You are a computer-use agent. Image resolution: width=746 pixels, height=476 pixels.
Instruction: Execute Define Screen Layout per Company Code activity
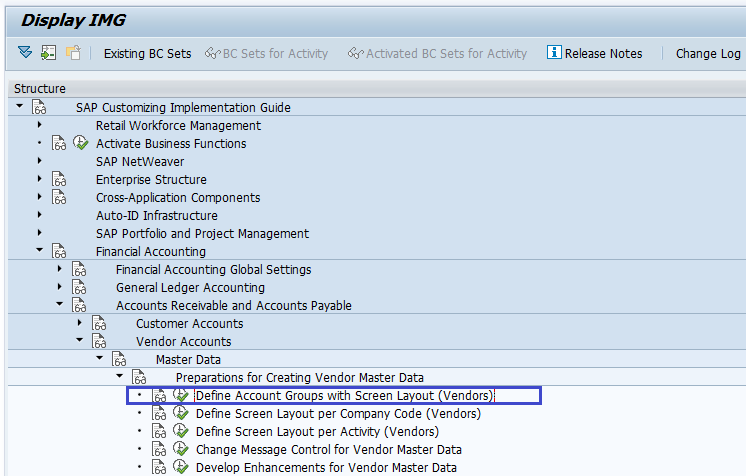180,413
